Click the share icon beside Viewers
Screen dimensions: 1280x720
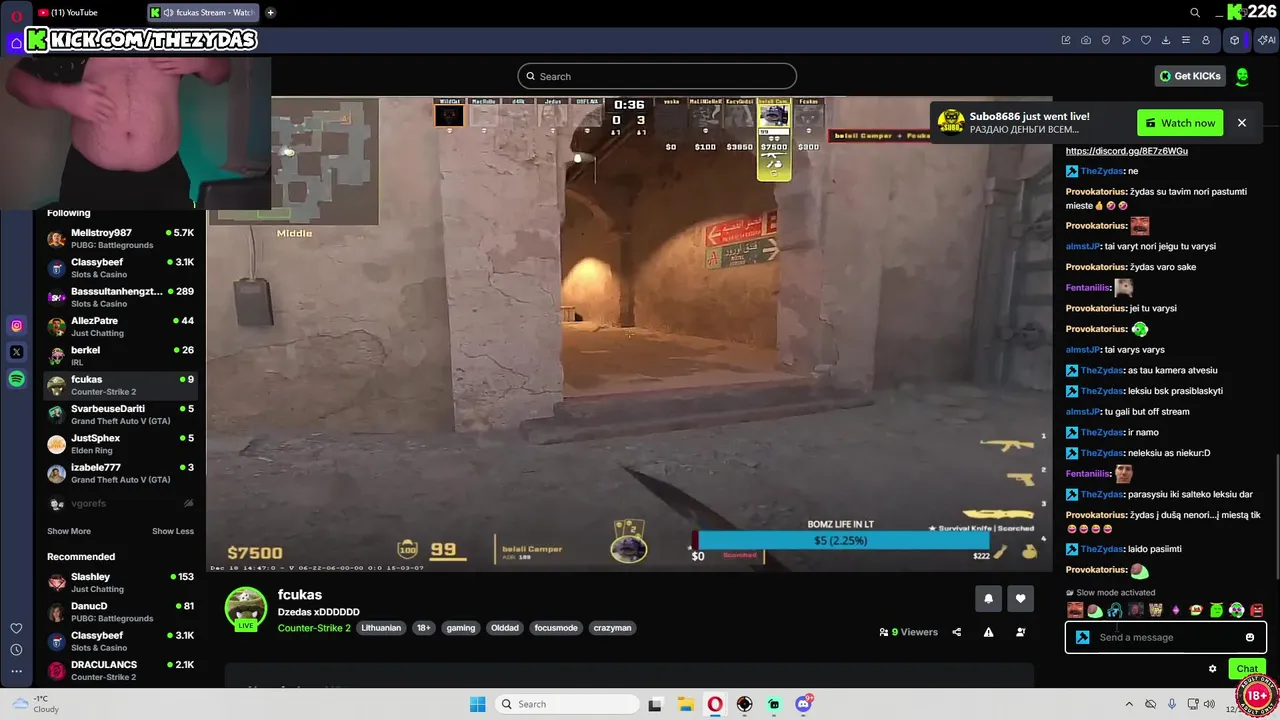click(956, 632)
